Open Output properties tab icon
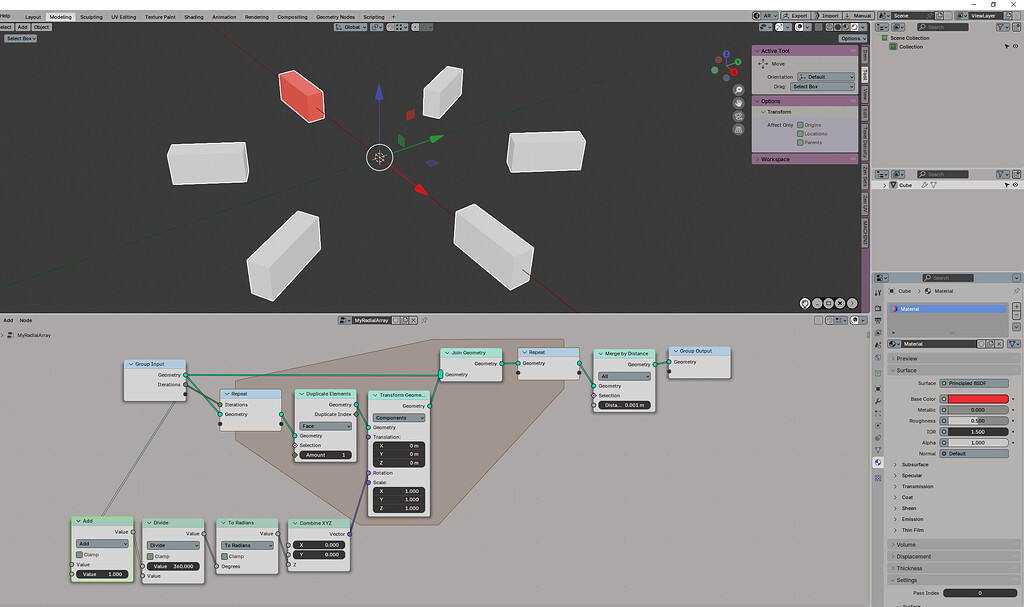1024x607 pixels. click(878, 320)
